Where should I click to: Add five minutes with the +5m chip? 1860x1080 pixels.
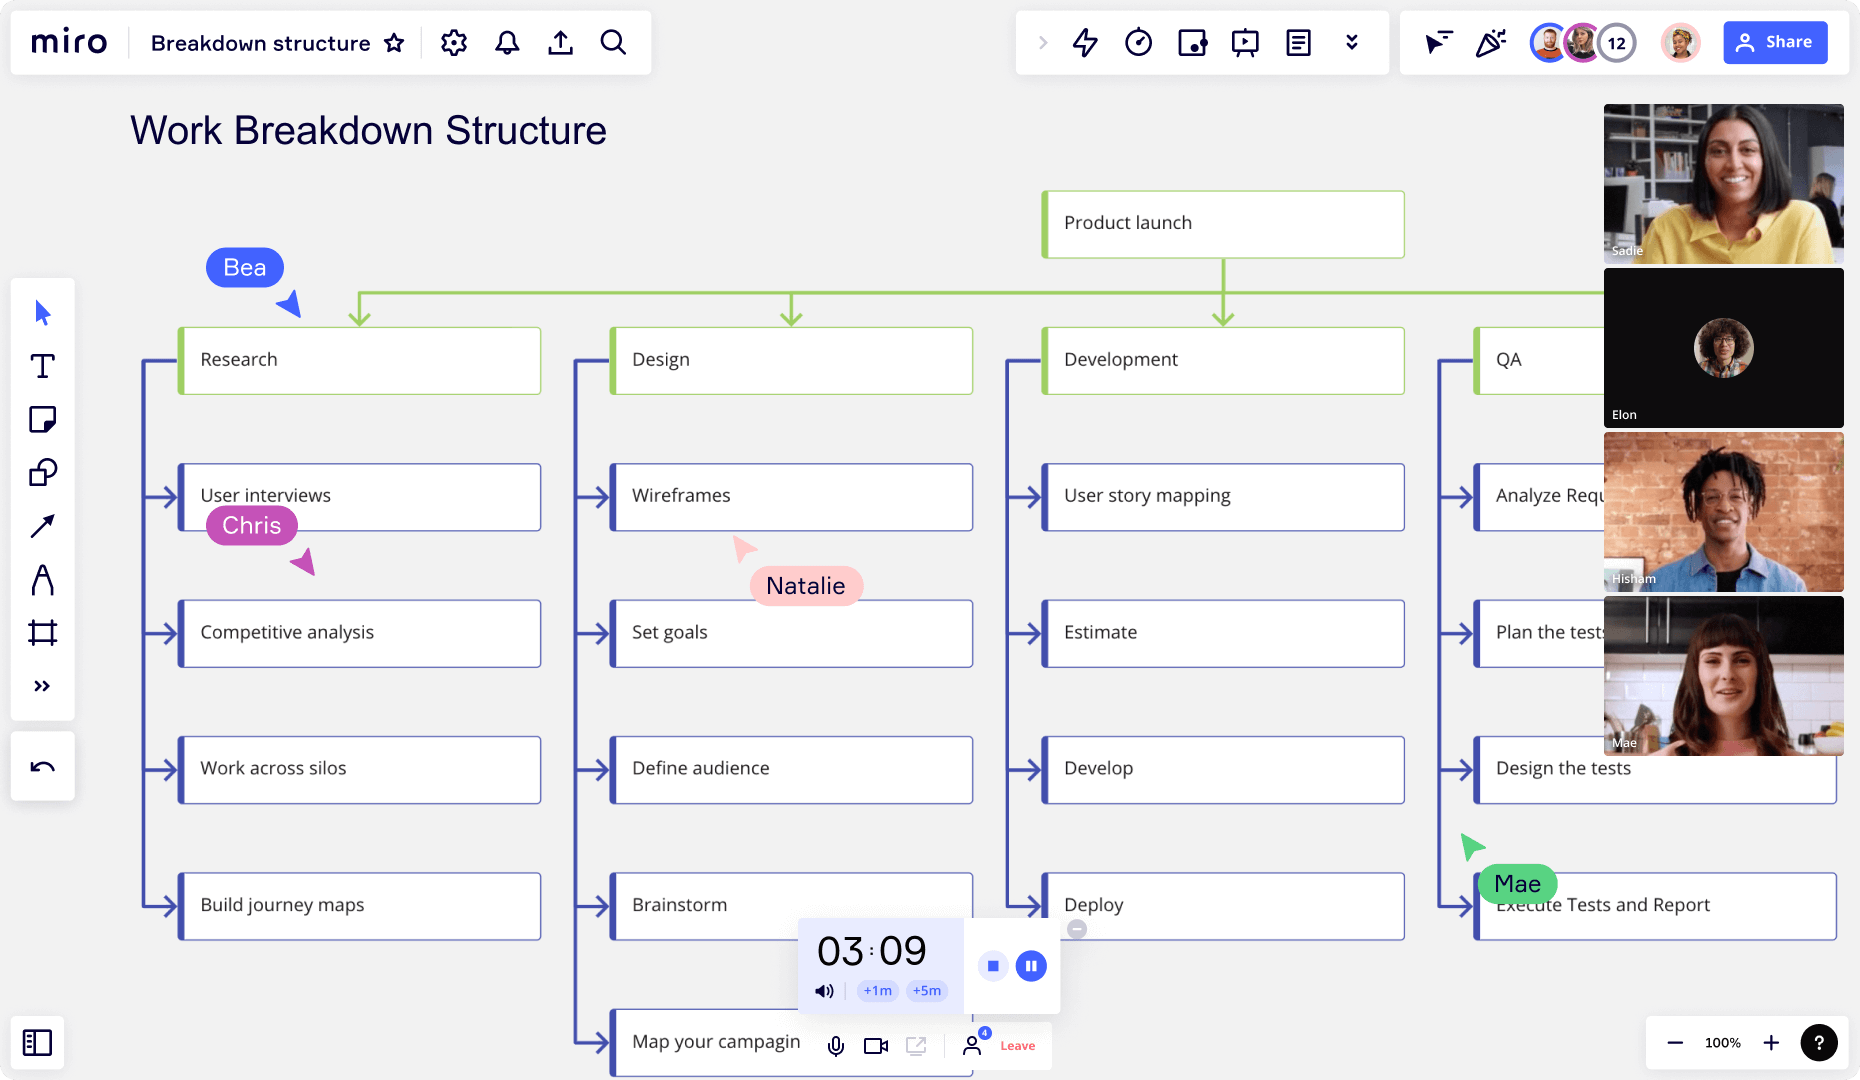[x=926, y=991]
